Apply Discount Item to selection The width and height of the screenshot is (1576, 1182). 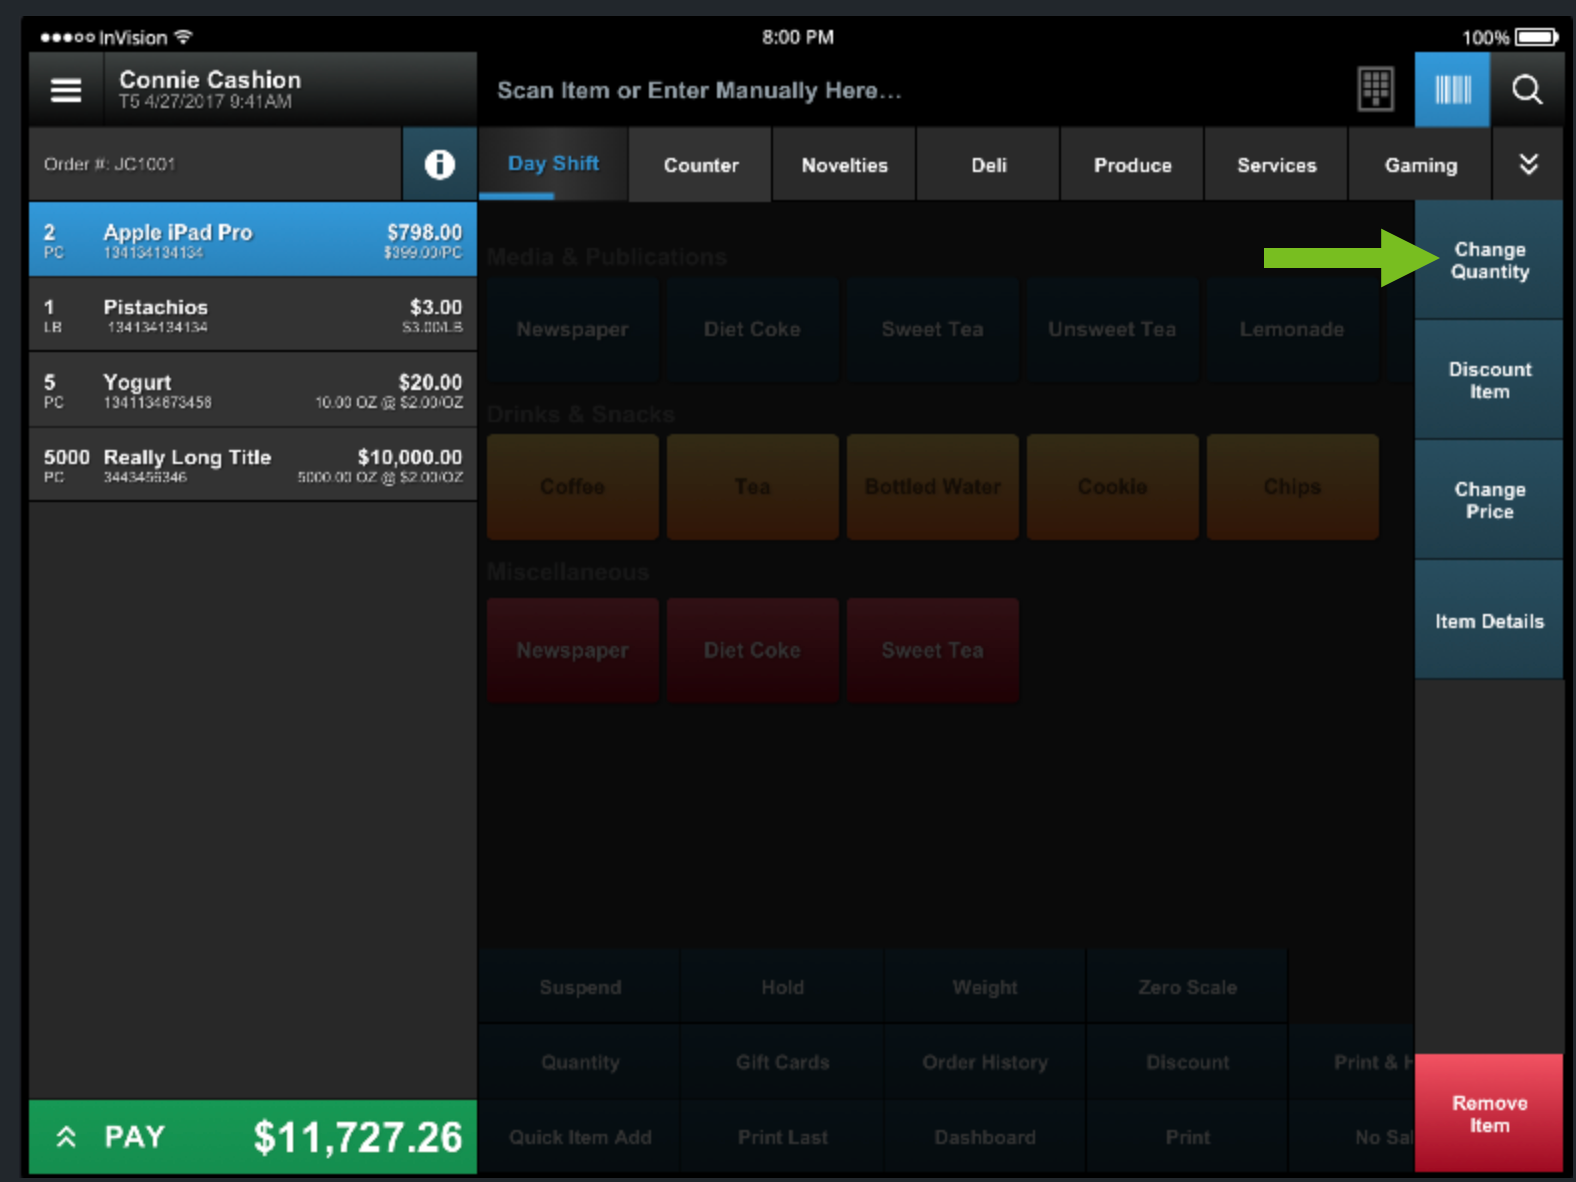1489,380
